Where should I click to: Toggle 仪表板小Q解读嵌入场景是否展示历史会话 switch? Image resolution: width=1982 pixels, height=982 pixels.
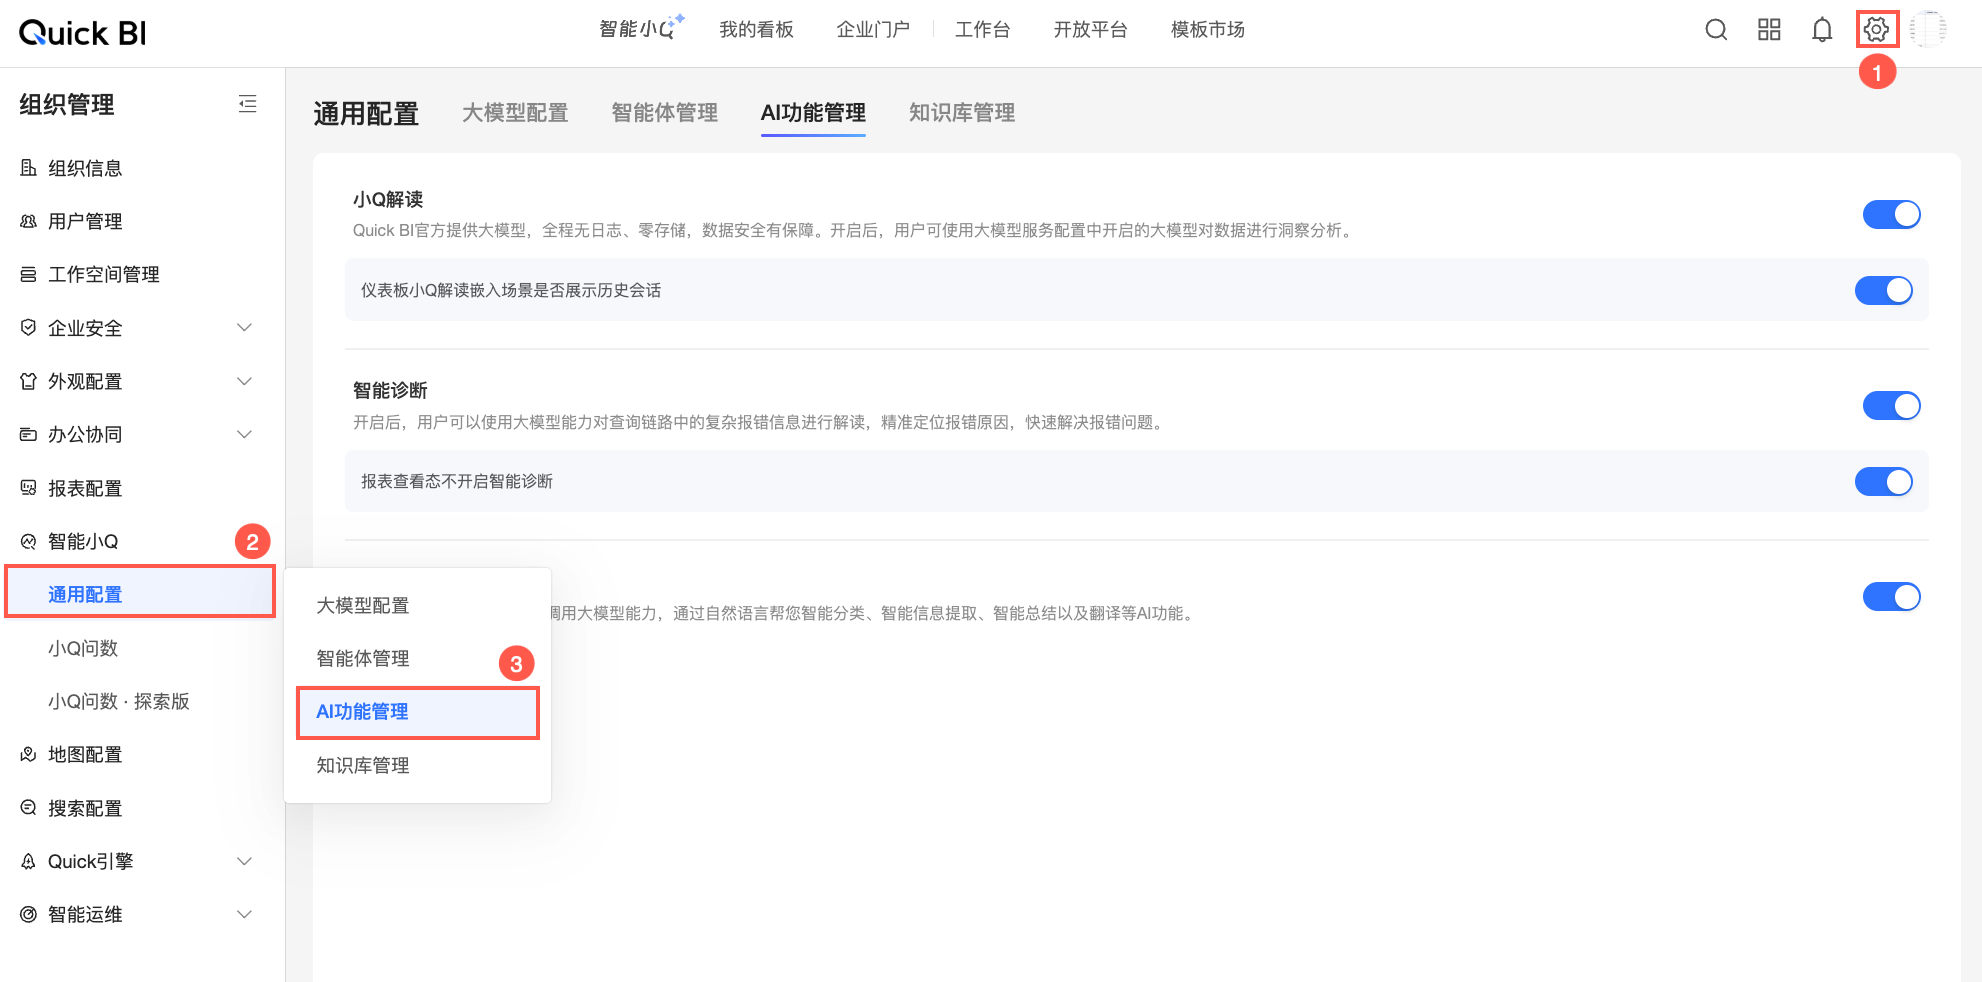(1883, 290)
